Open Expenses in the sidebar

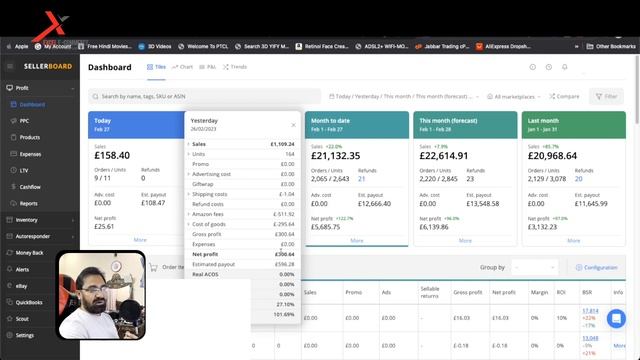pos(26,154)
